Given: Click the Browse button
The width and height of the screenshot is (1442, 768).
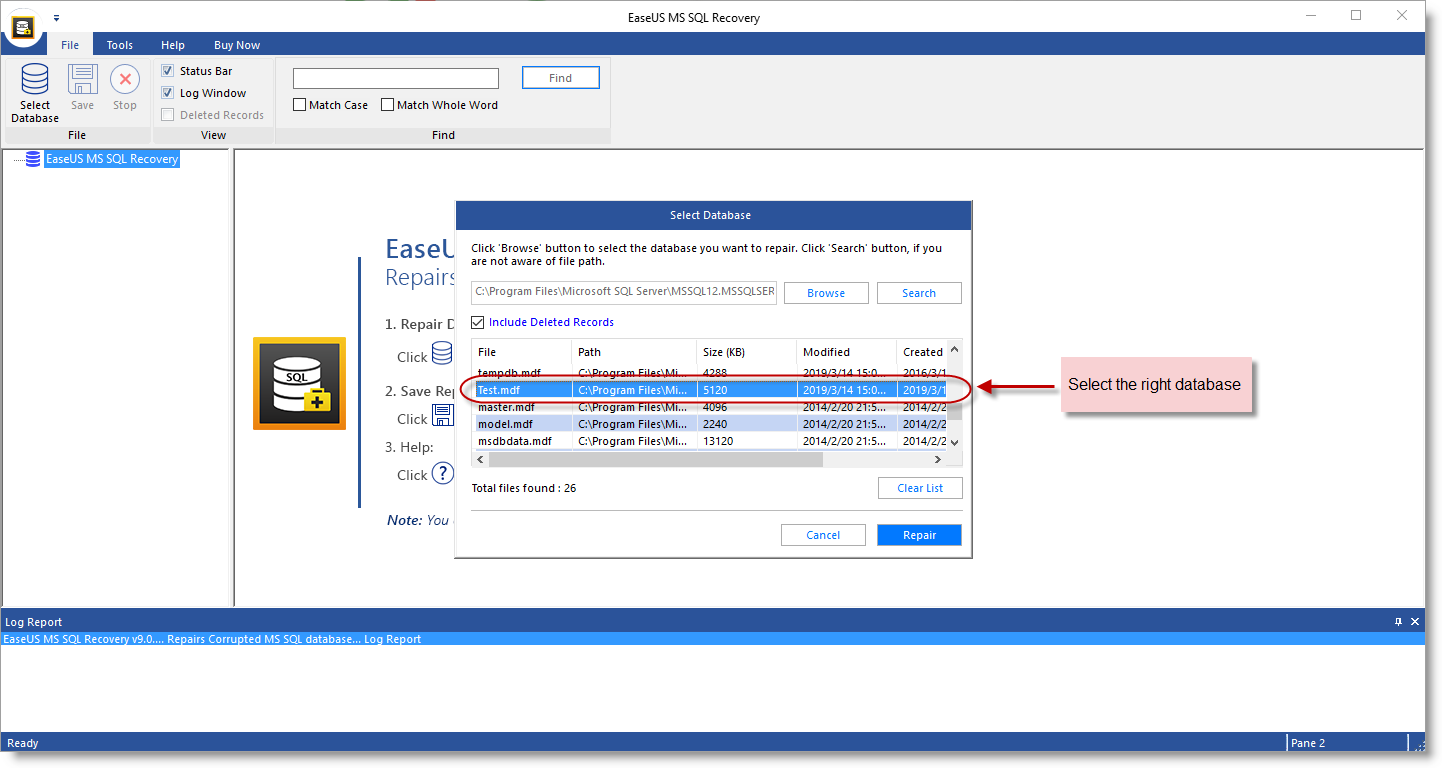Looking at the screenshot, I should pyautogui.click(x=826, y=293).
